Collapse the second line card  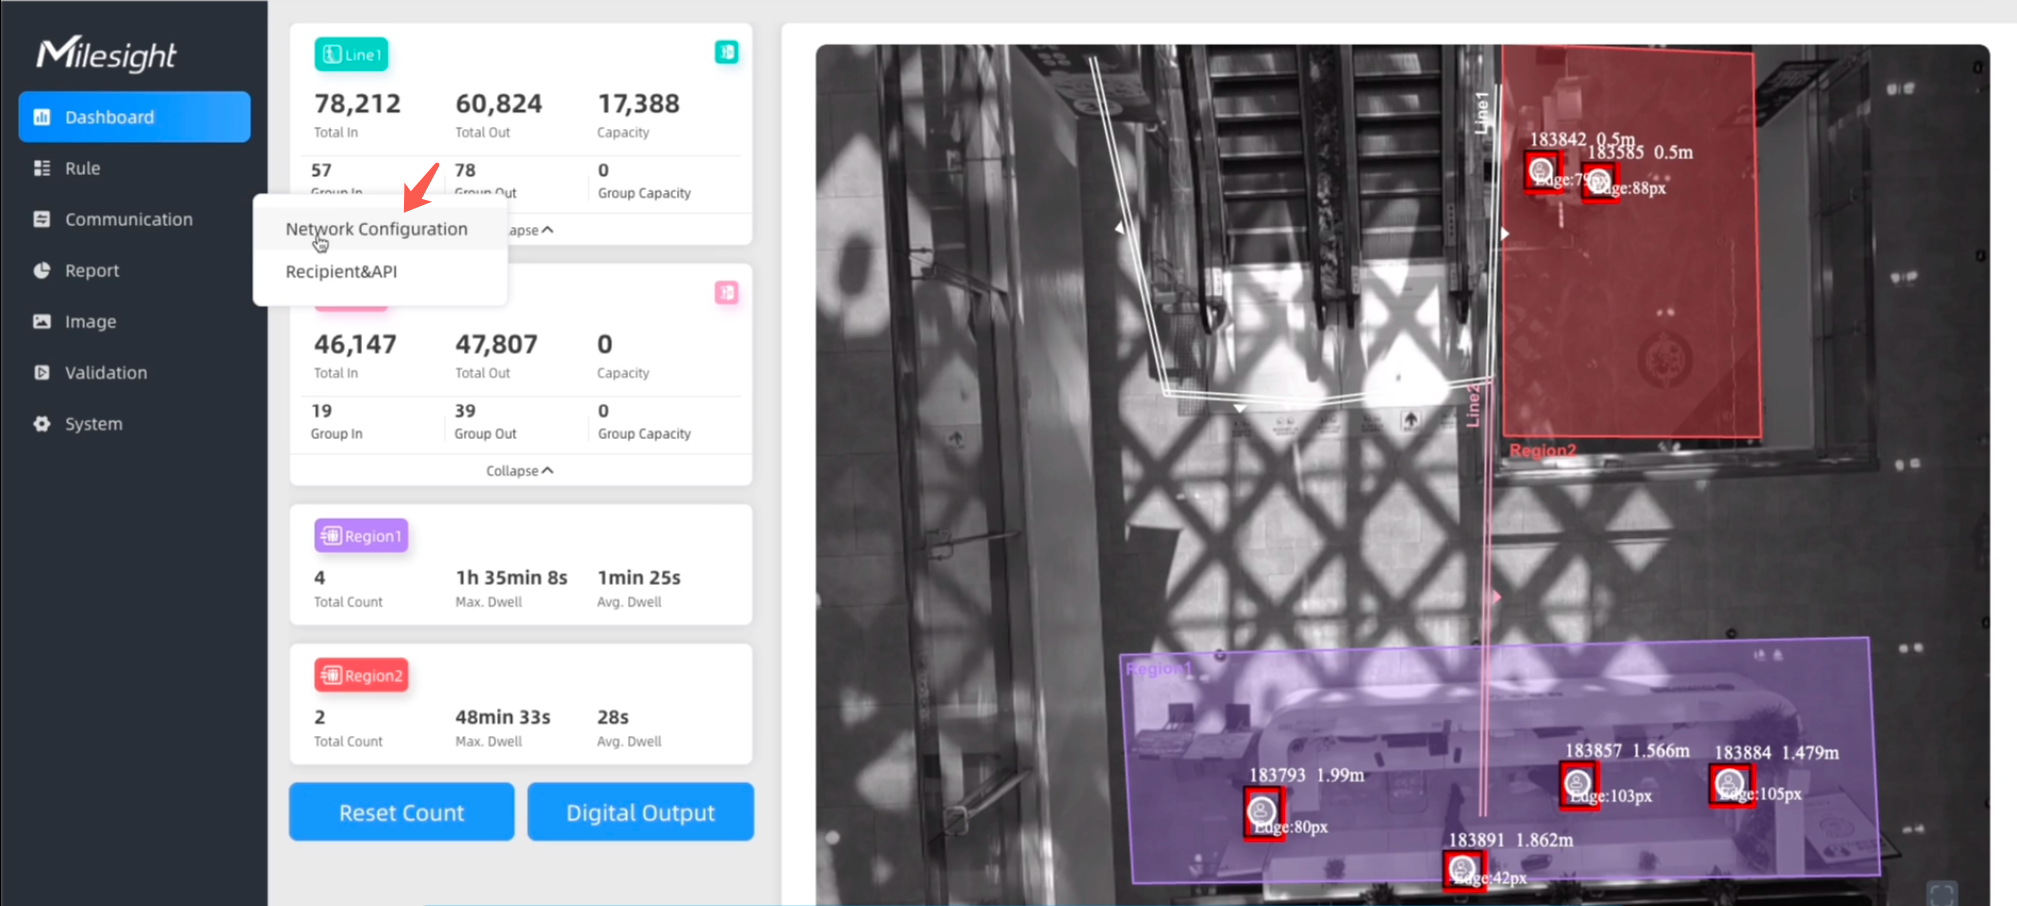click(520, 470)
